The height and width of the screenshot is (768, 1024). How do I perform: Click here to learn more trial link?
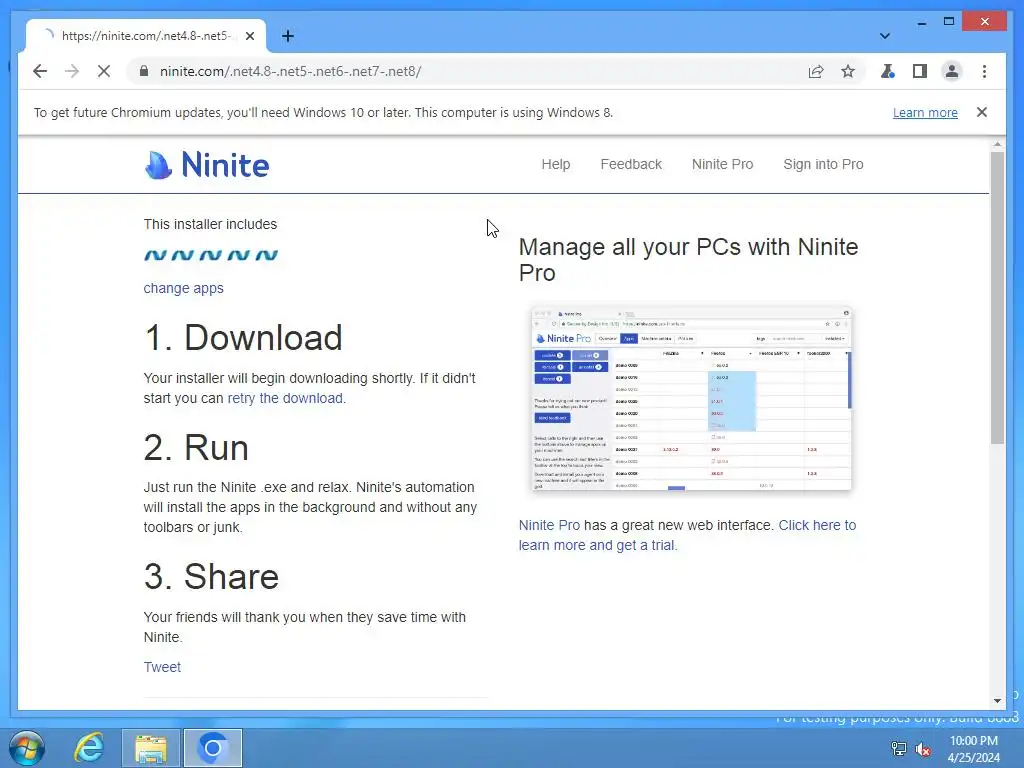[687, 535]
